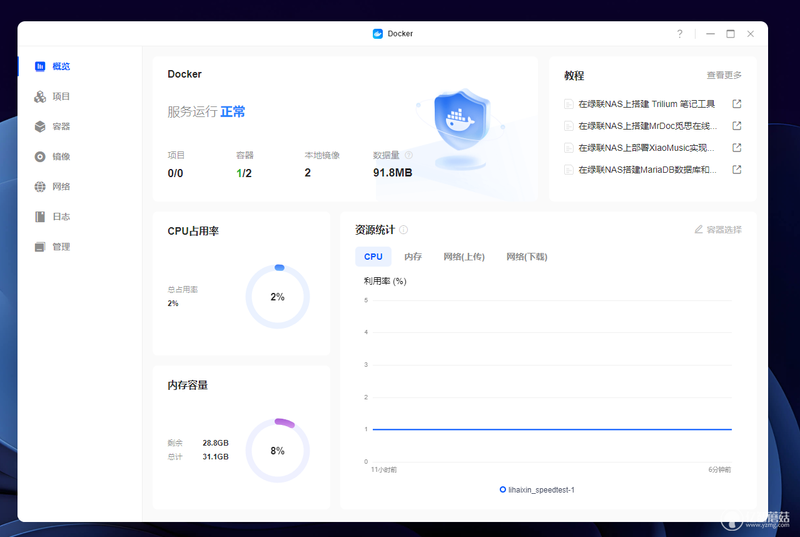Image resolution: width=800 pixels, height=537 pixels.
Task: Click the 教程 tutorials heading
Action: pyautogui.click(x=574, y=75)
